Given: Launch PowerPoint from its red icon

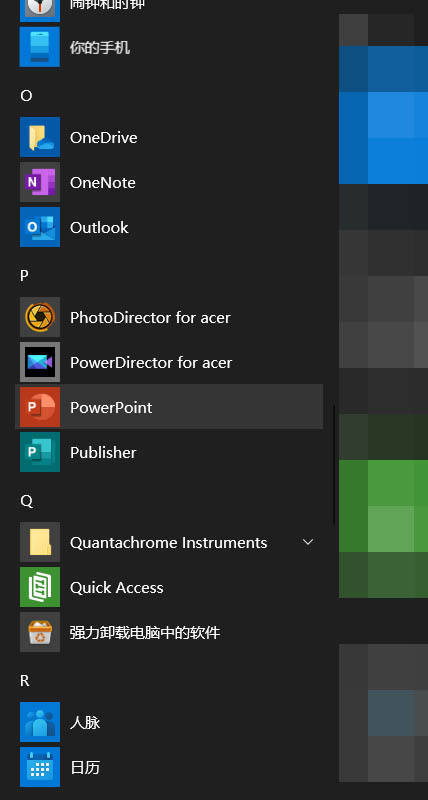Looking at the screenshot, I should click(x=40, y=407).
